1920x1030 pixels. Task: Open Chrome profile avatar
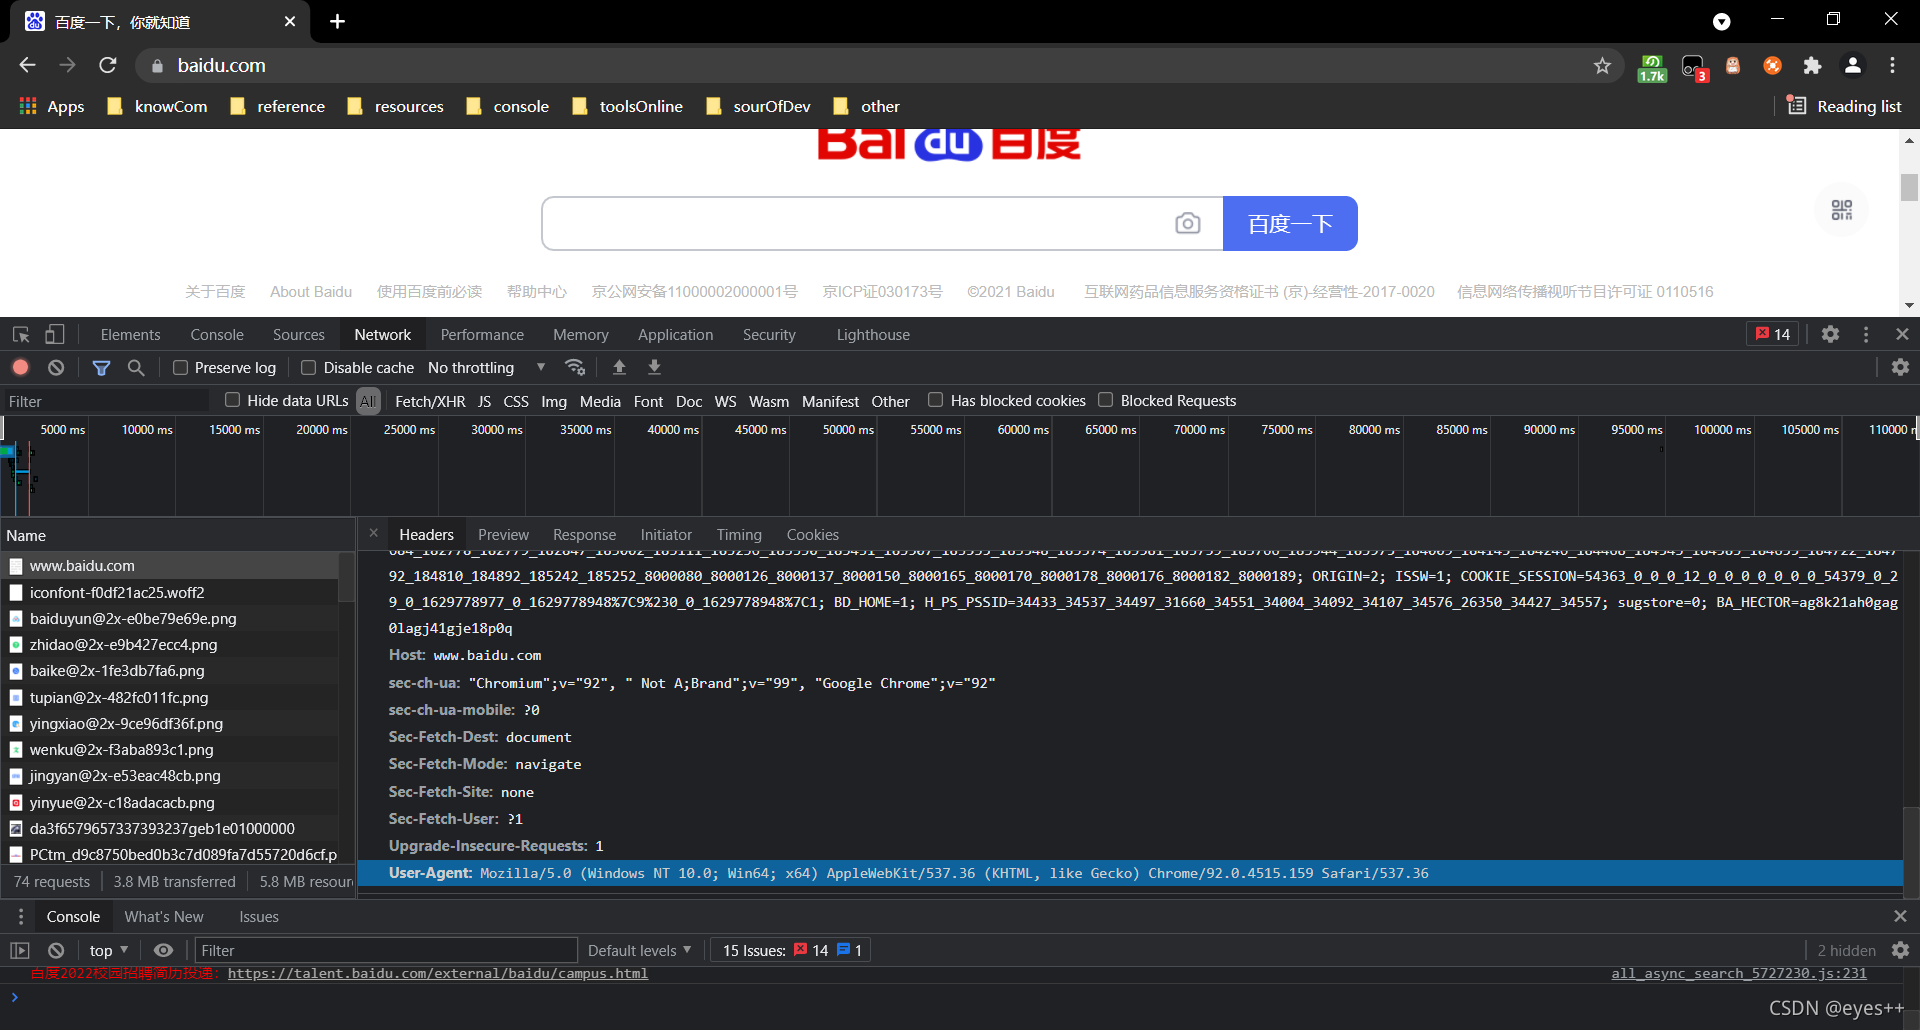(x=1852, y=66)
